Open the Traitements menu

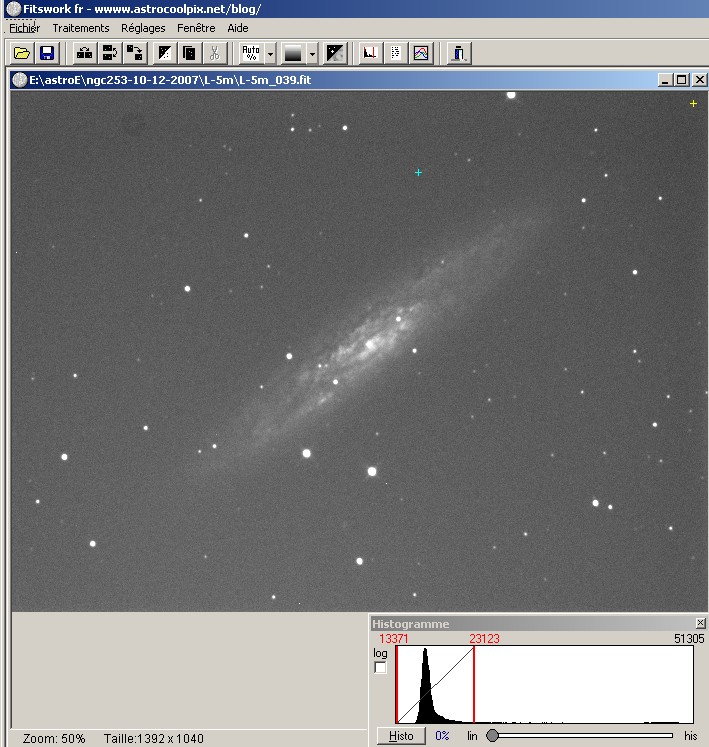pos(81,28)
